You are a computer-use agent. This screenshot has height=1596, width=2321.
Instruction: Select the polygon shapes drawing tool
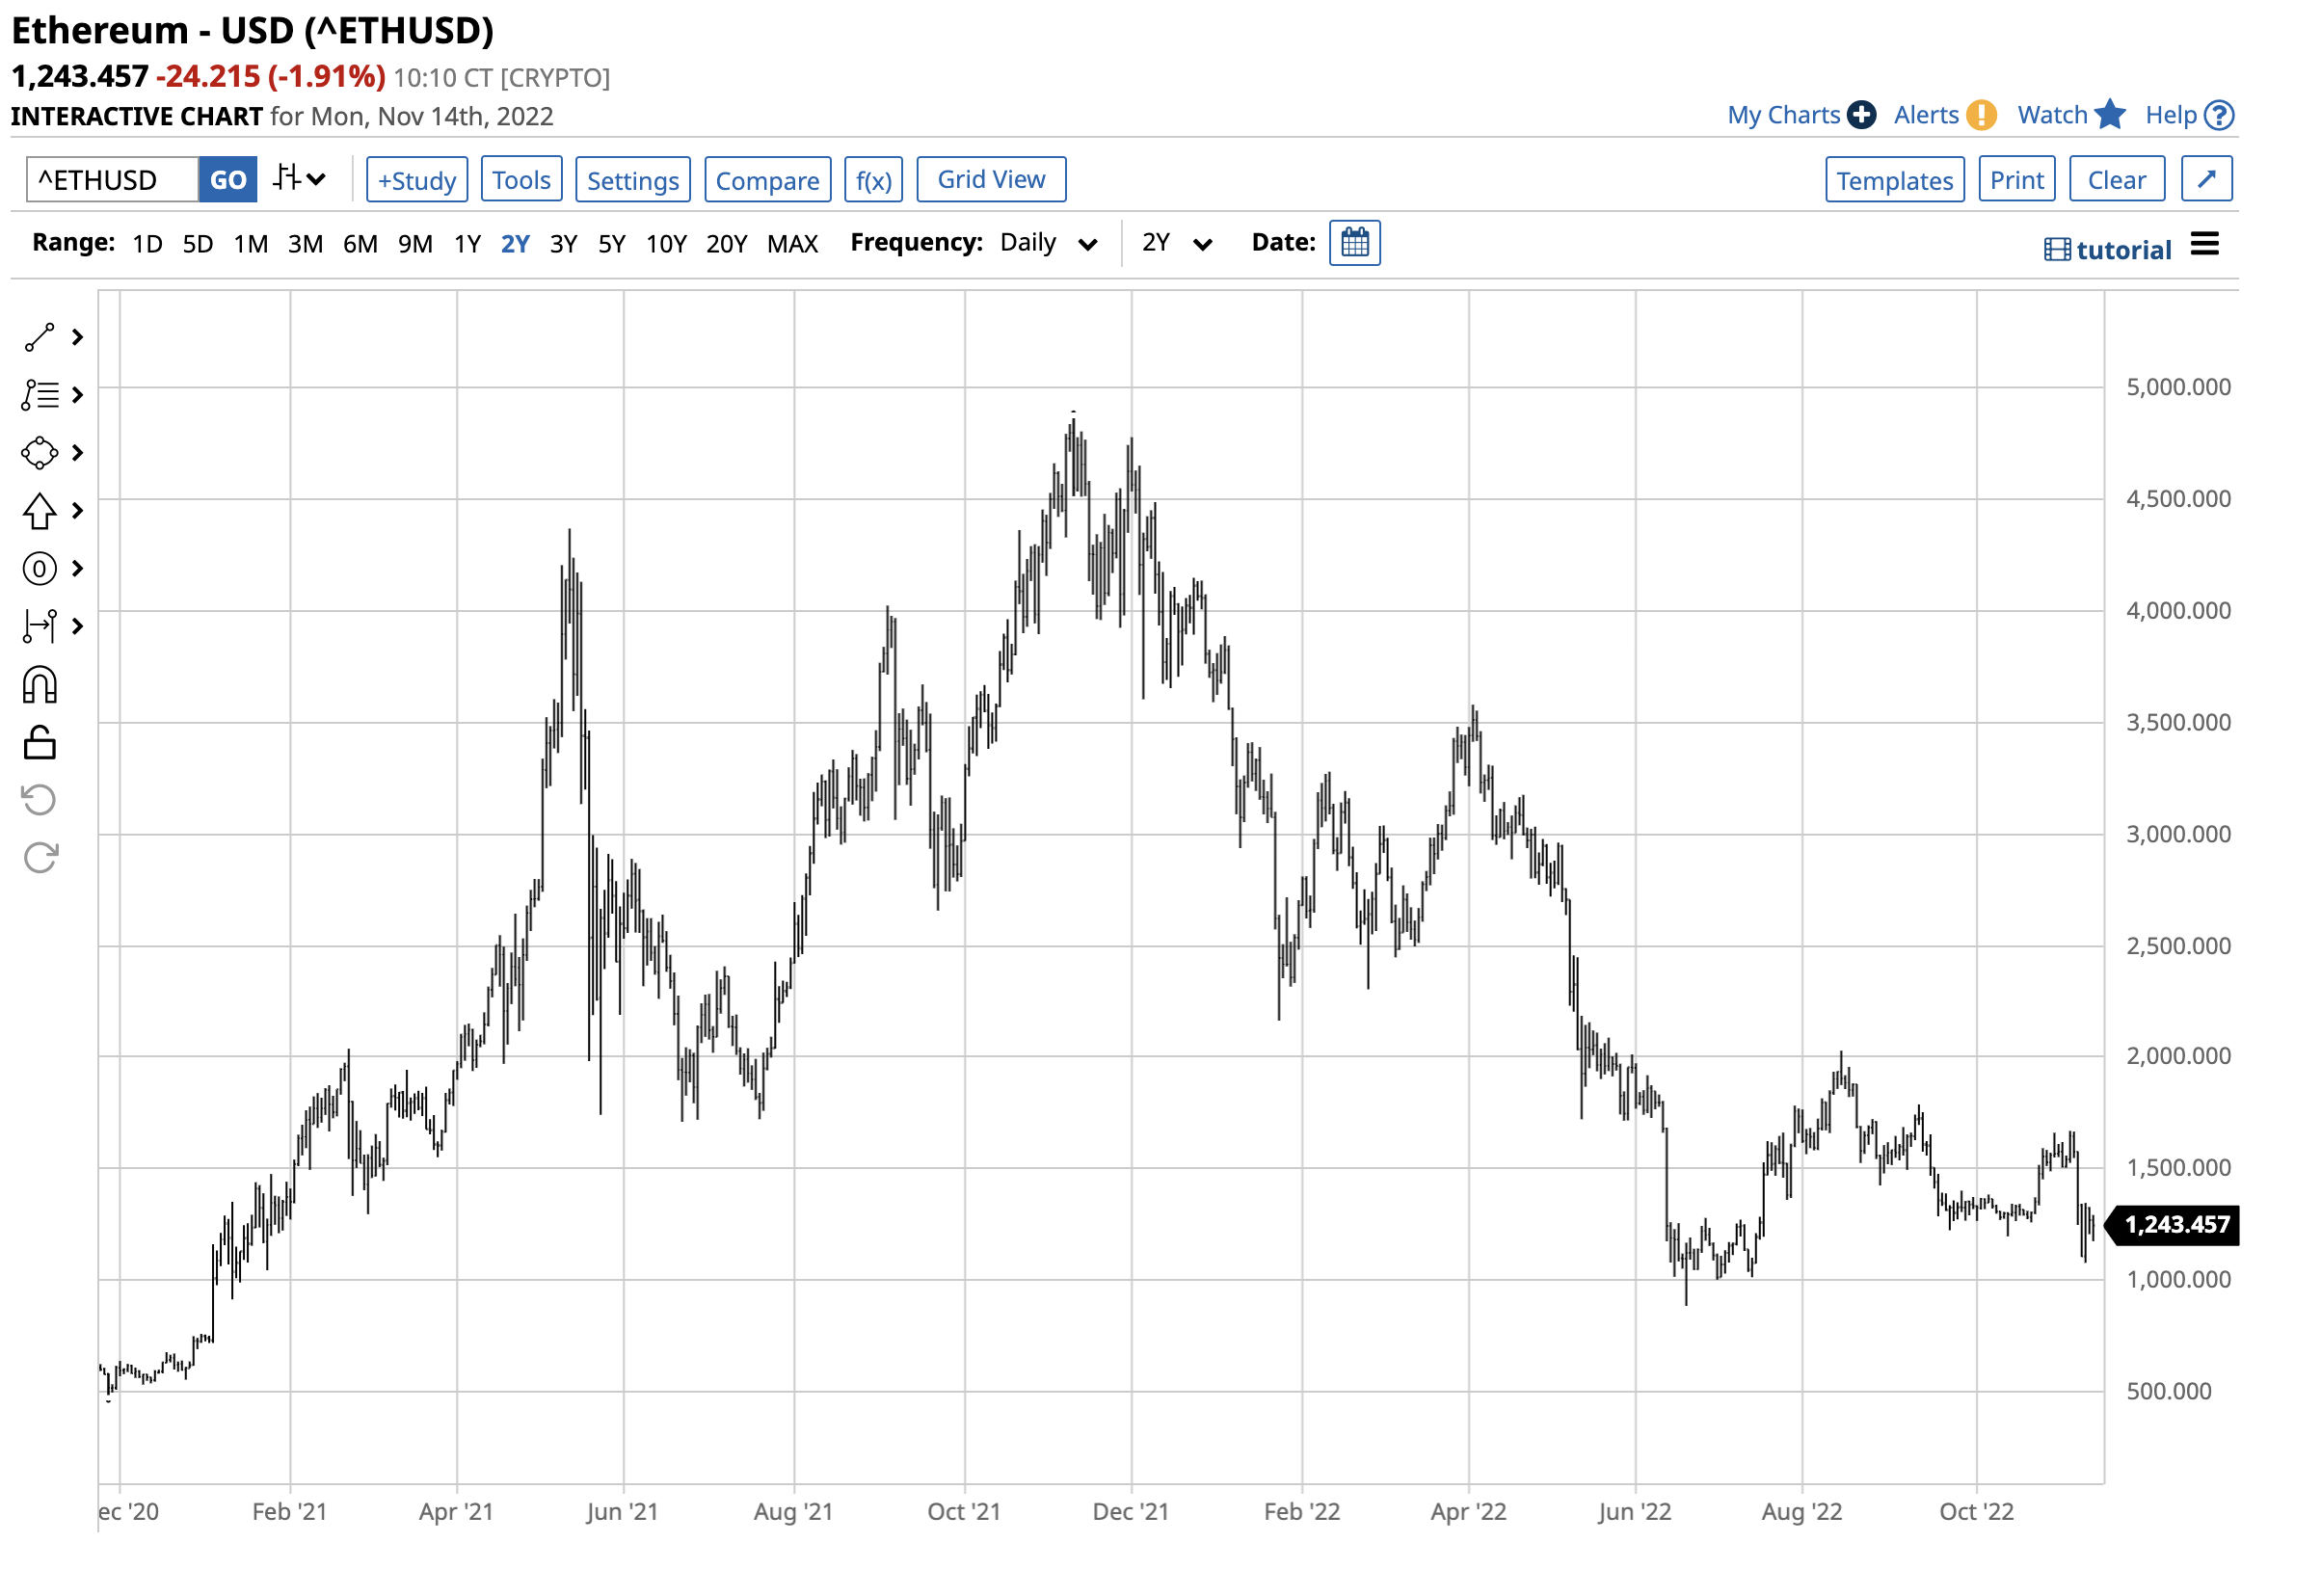click(39, 453)
